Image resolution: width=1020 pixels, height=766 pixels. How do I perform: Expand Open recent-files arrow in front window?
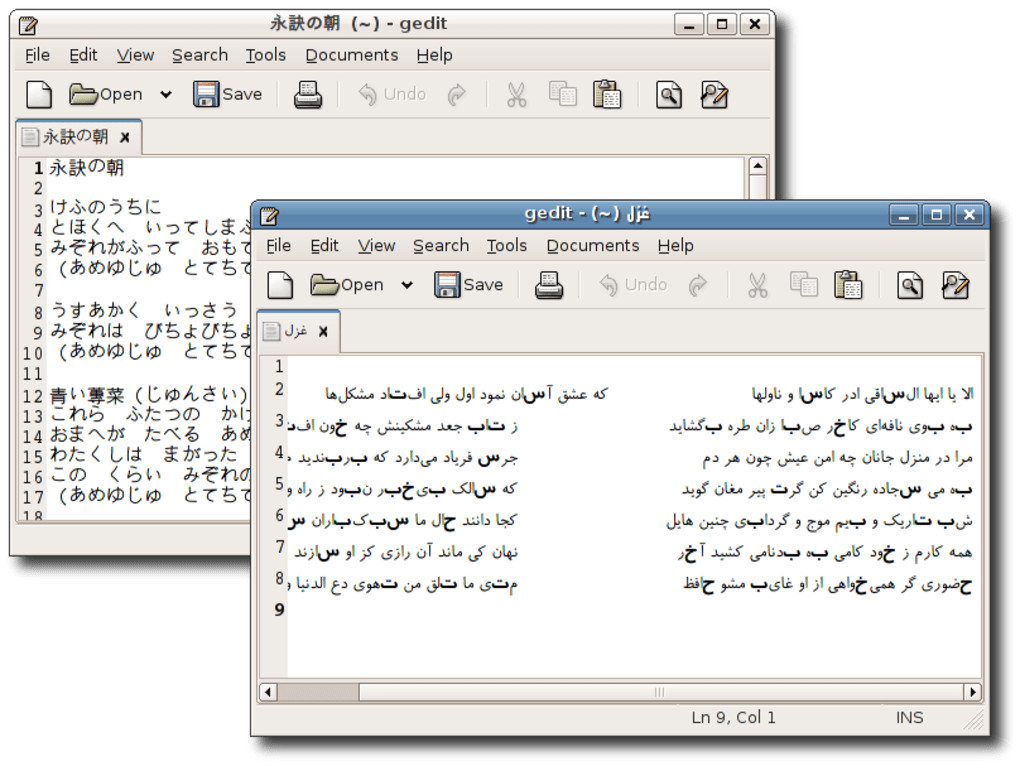coord(407,285)
